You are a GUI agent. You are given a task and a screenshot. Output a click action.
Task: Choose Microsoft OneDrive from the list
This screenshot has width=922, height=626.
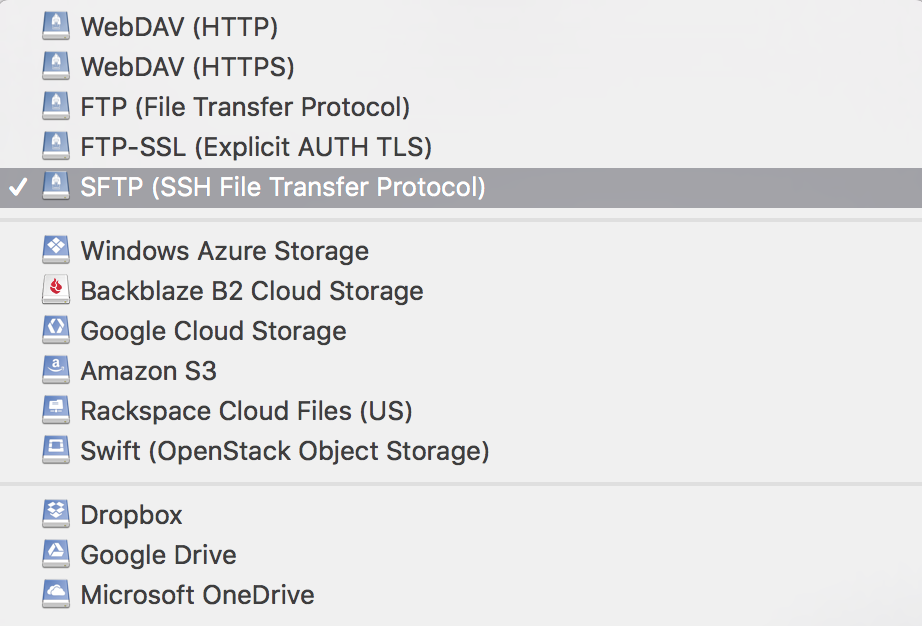(x=197, y=595)
